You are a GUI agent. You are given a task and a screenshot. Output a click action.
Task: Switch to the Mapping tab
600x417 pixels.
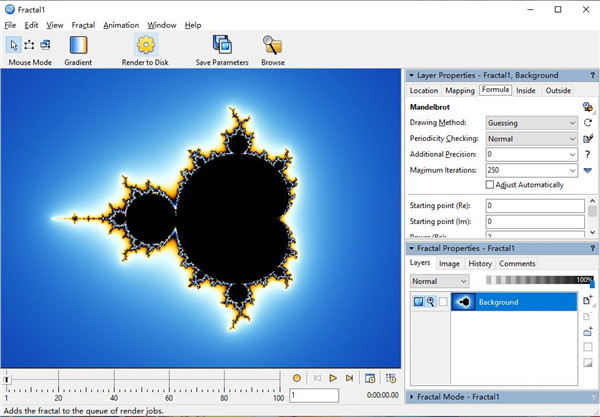click(460, 91)
